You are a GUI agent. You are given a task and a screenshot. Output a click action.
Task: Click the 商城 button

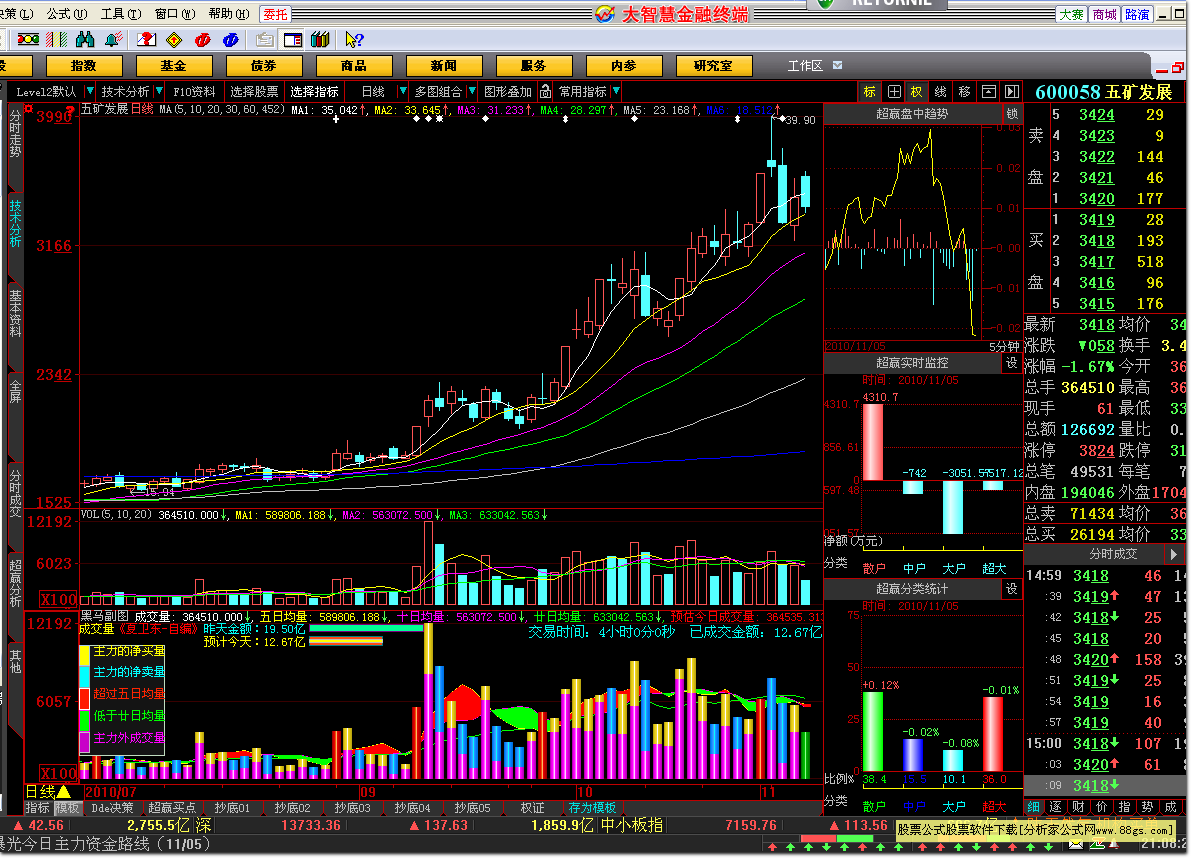[x=1105, y=14]
